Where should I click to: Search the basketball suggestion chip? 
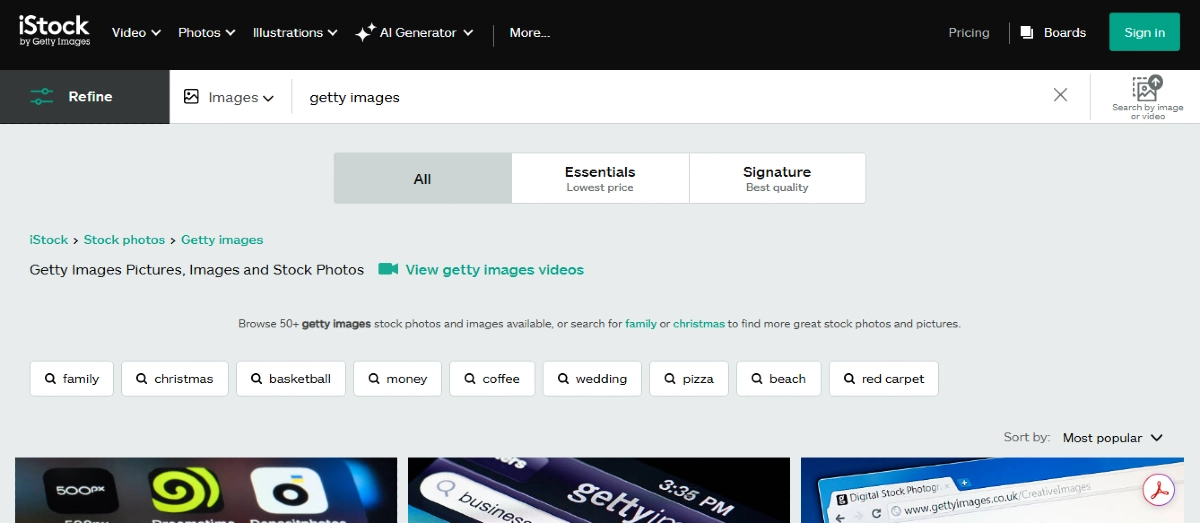coord(291,379)
